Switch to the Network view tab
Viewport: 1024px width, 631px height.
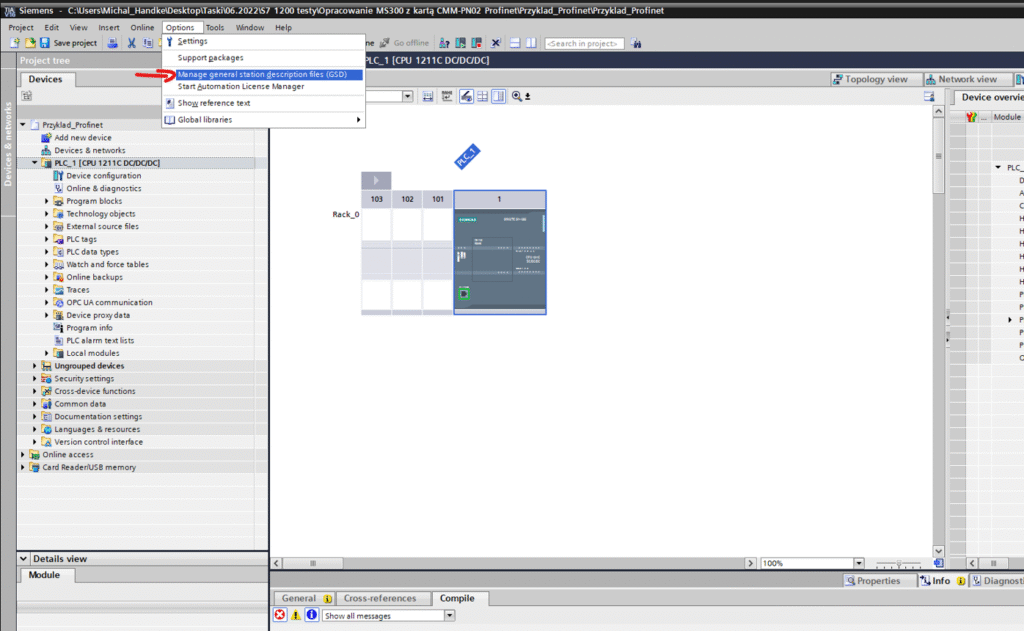coord(961,79)
